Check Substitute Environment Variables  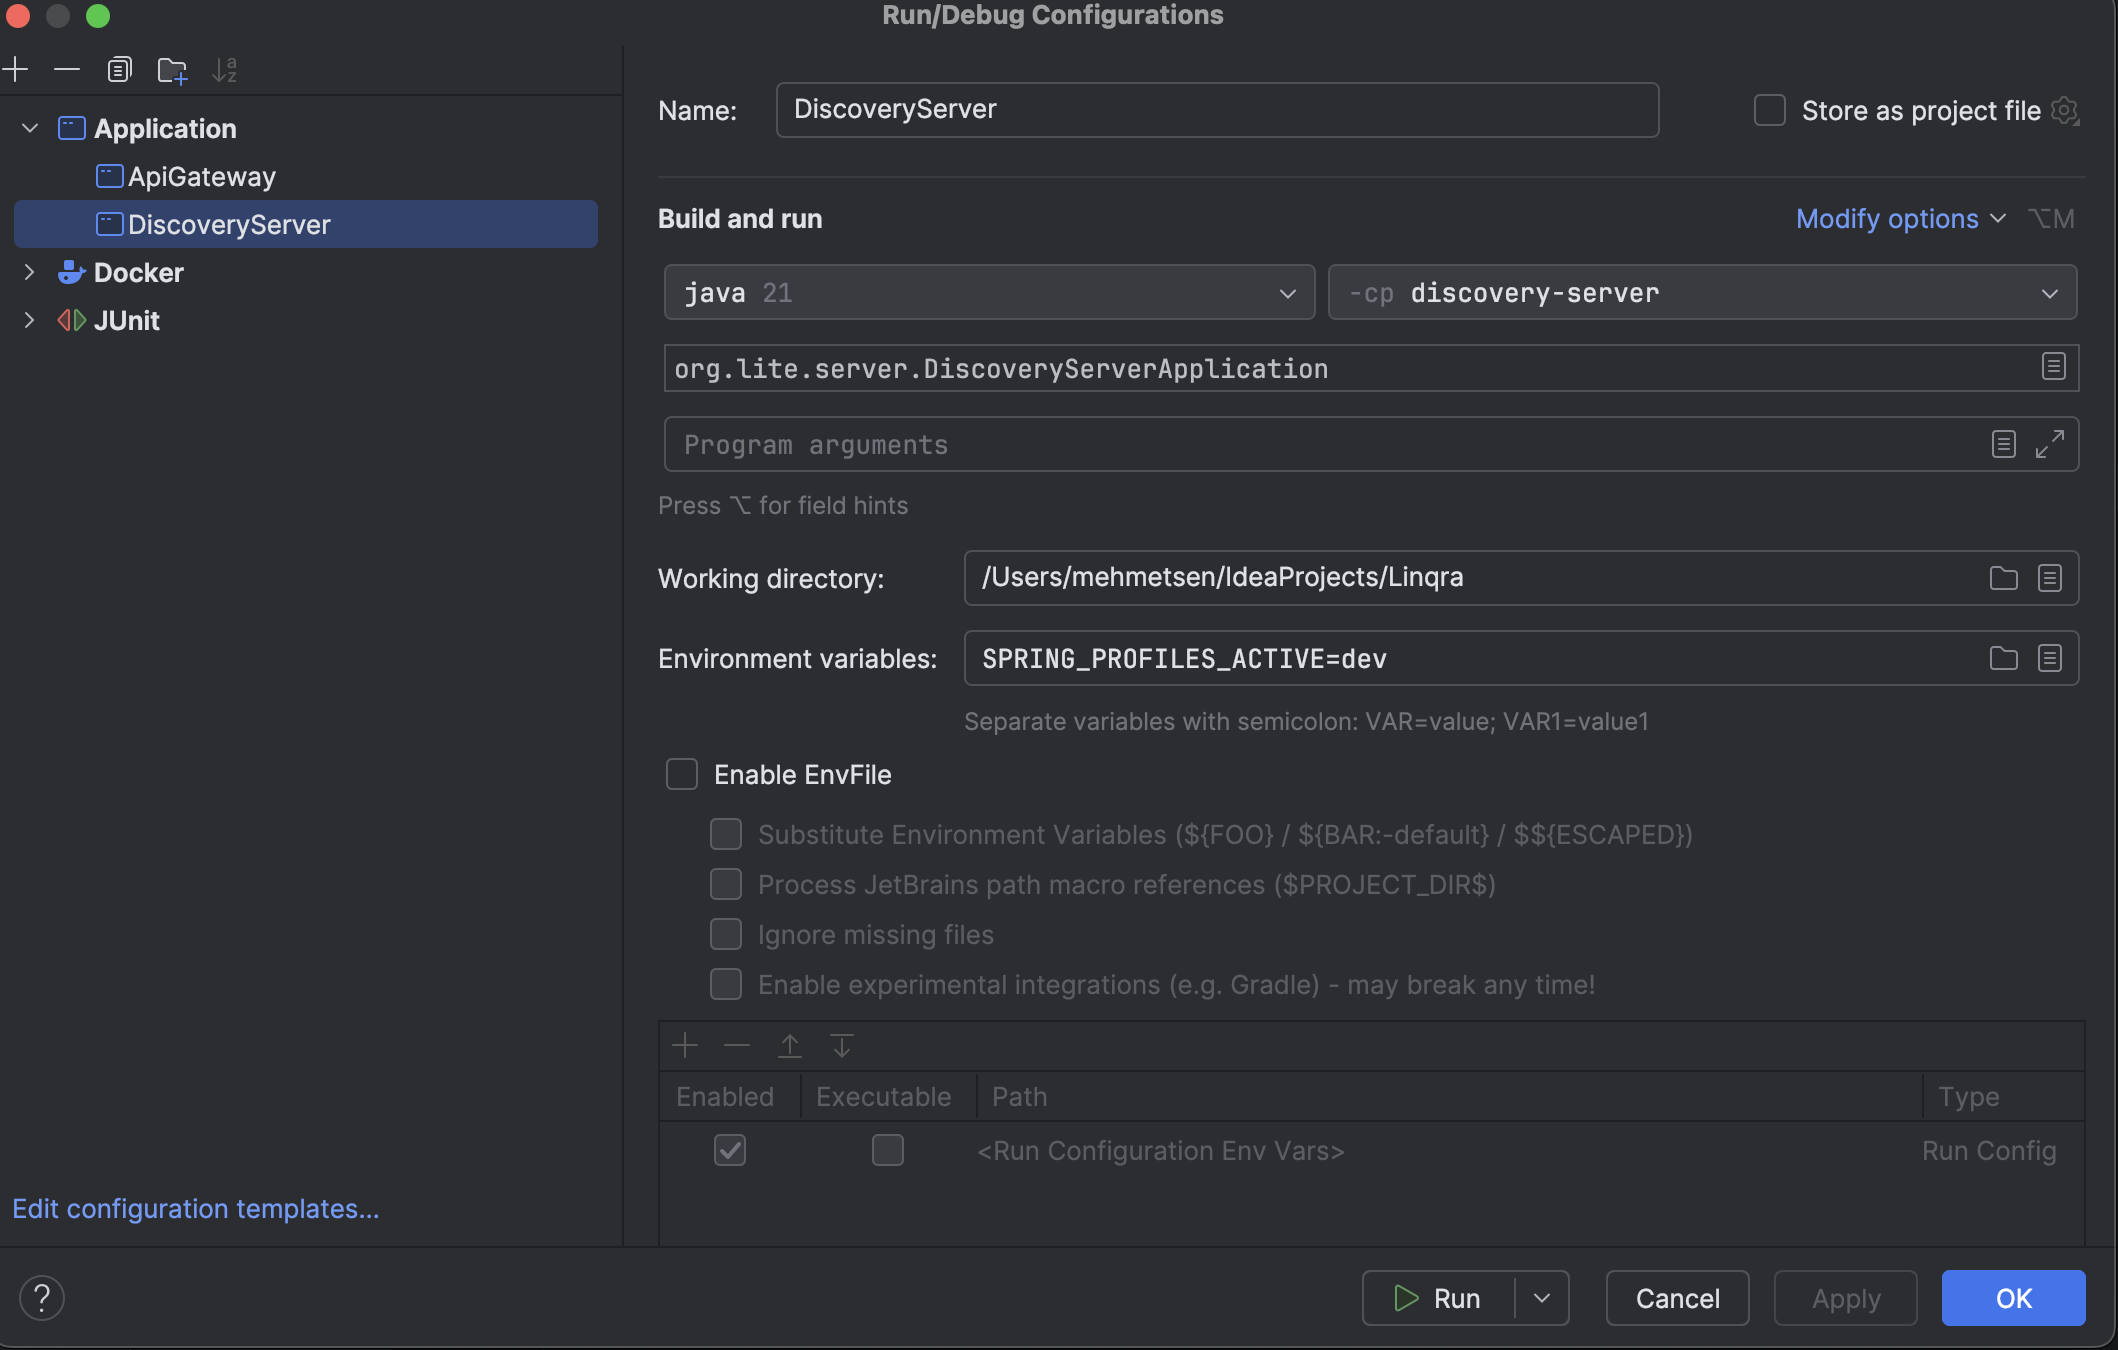[x=725, y=834]
